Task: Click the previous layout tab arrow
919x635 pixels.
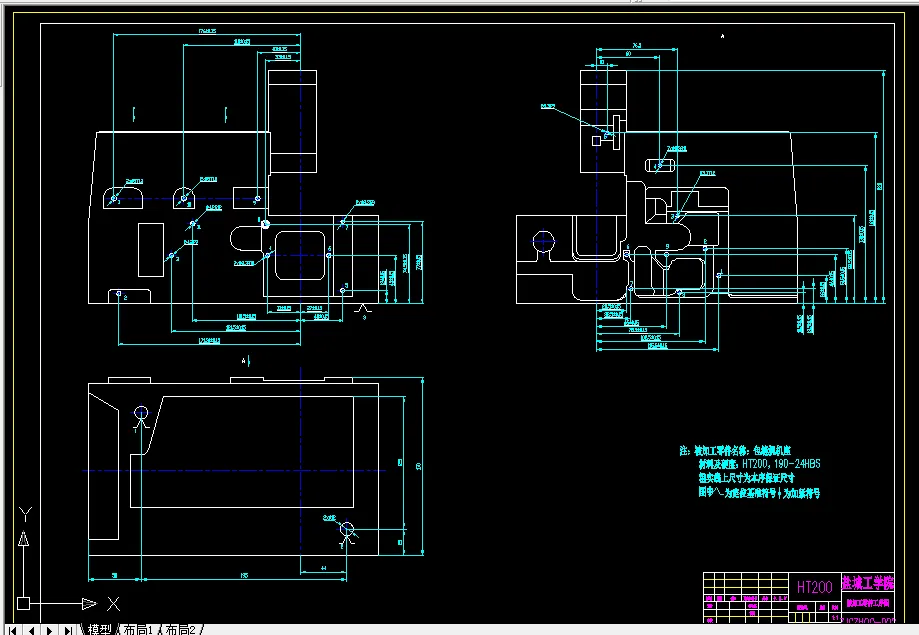Action: pos(31,630)
